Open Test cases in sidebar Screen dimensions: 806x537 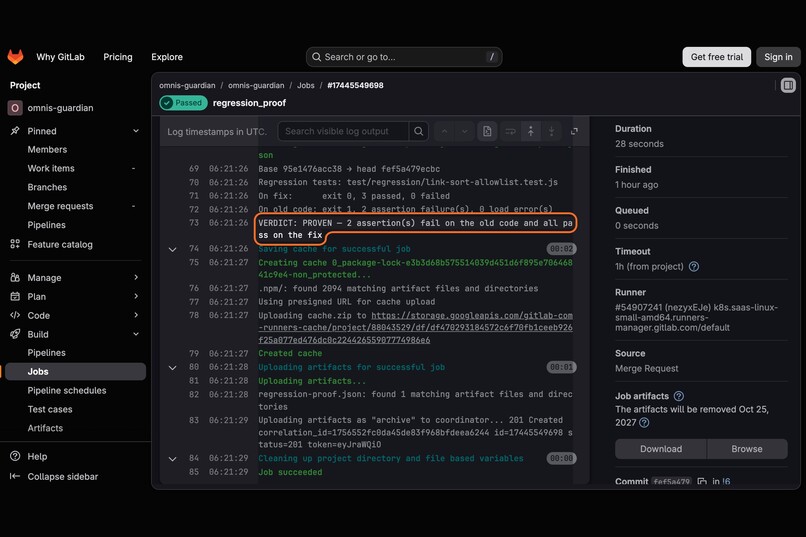[50, 409]
